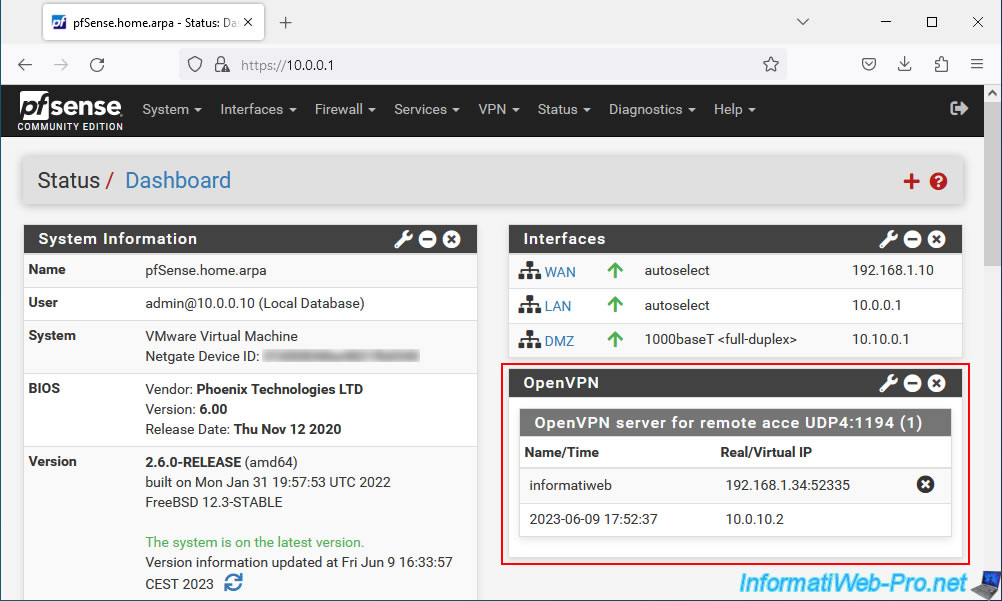
Task: Click the 'system is on the latest version' text
Action: (x=254, y=542)
